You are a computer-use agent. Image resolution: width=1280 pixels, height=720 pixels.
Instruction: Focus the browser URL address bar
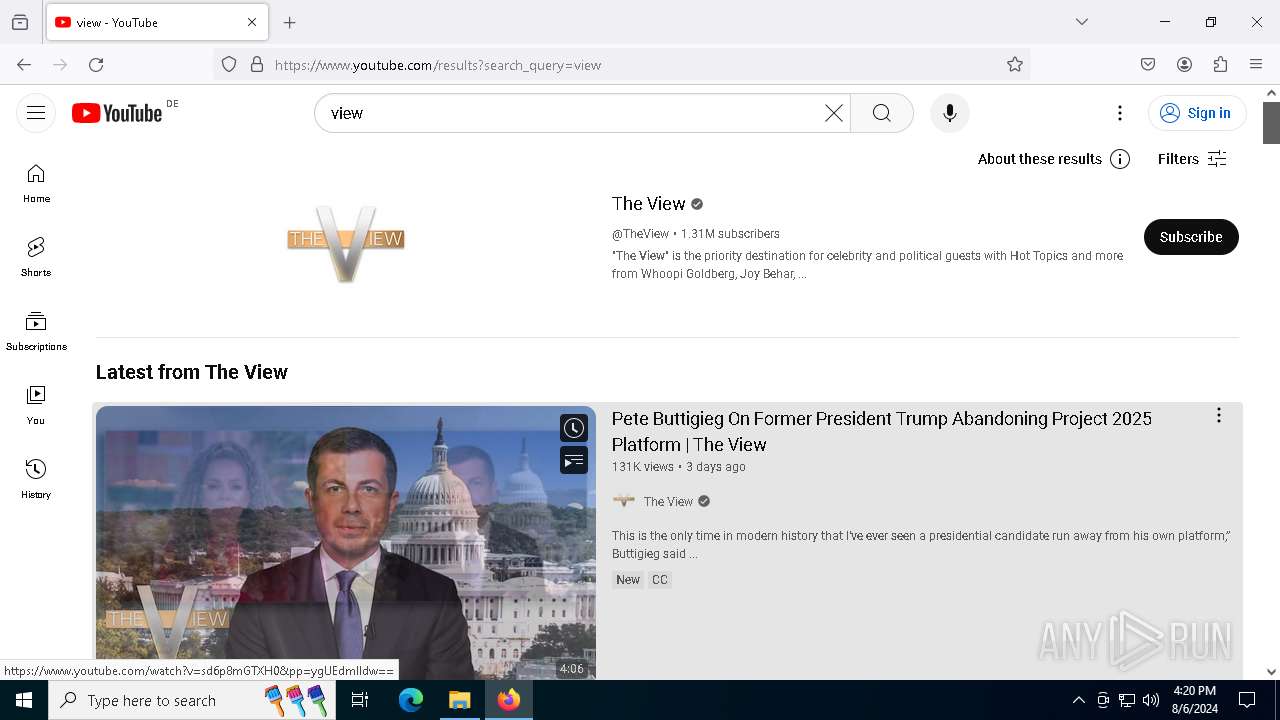click(x=635, y=65)
